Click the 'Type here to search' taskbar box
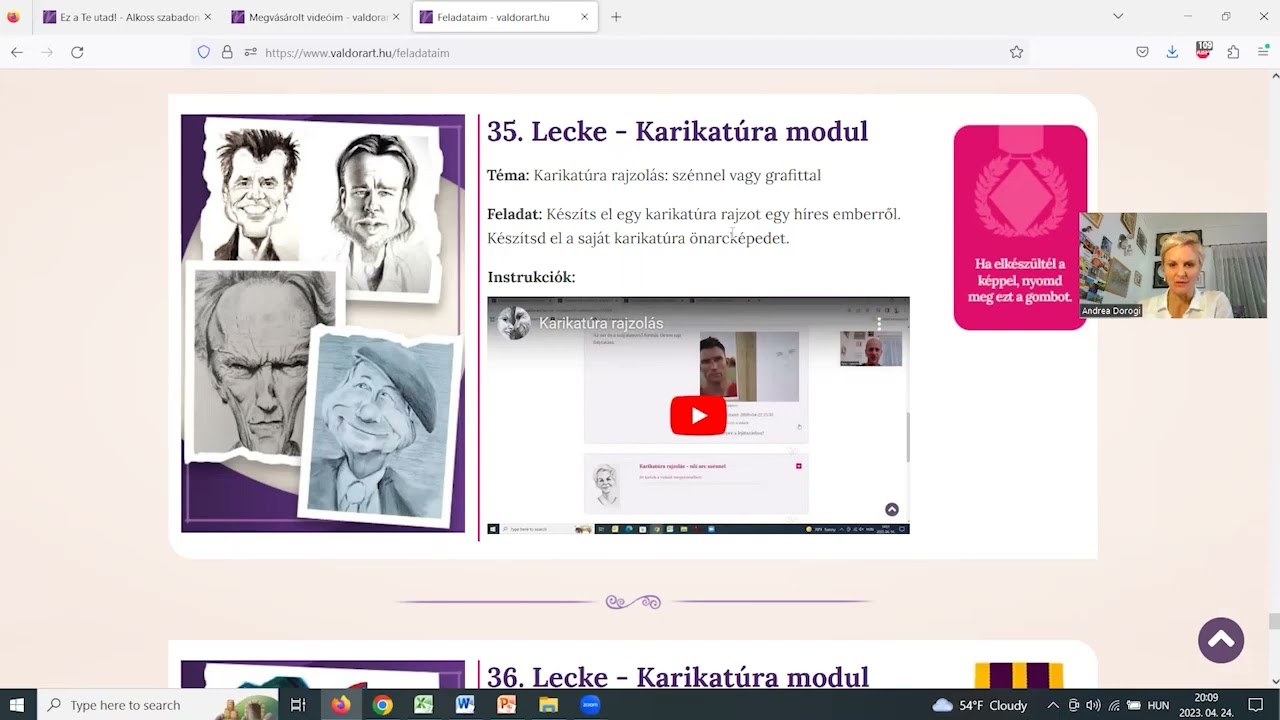This screenshot has height=720, width=1280. (x=158, y=705)
